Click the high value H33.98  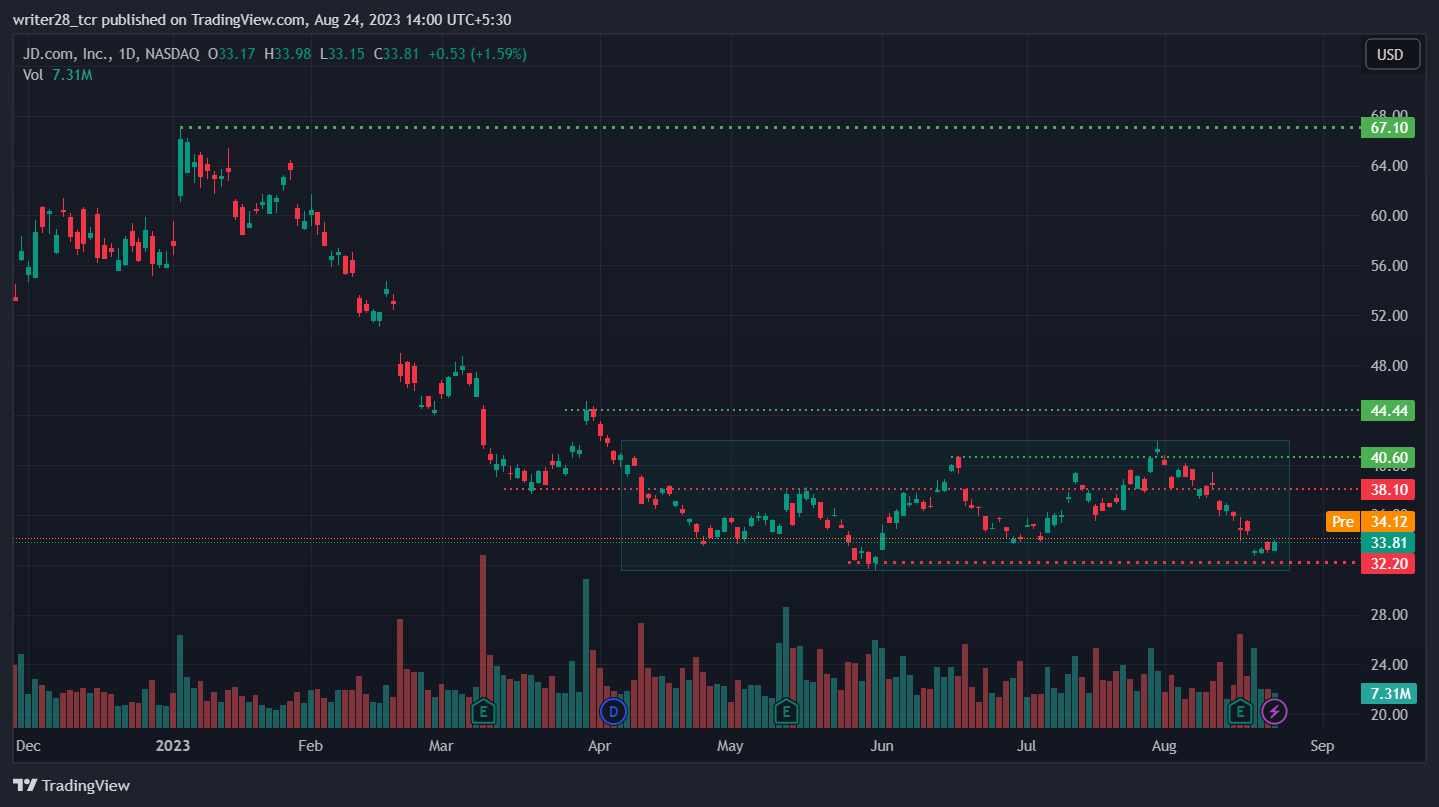click(x=288, y=54)
